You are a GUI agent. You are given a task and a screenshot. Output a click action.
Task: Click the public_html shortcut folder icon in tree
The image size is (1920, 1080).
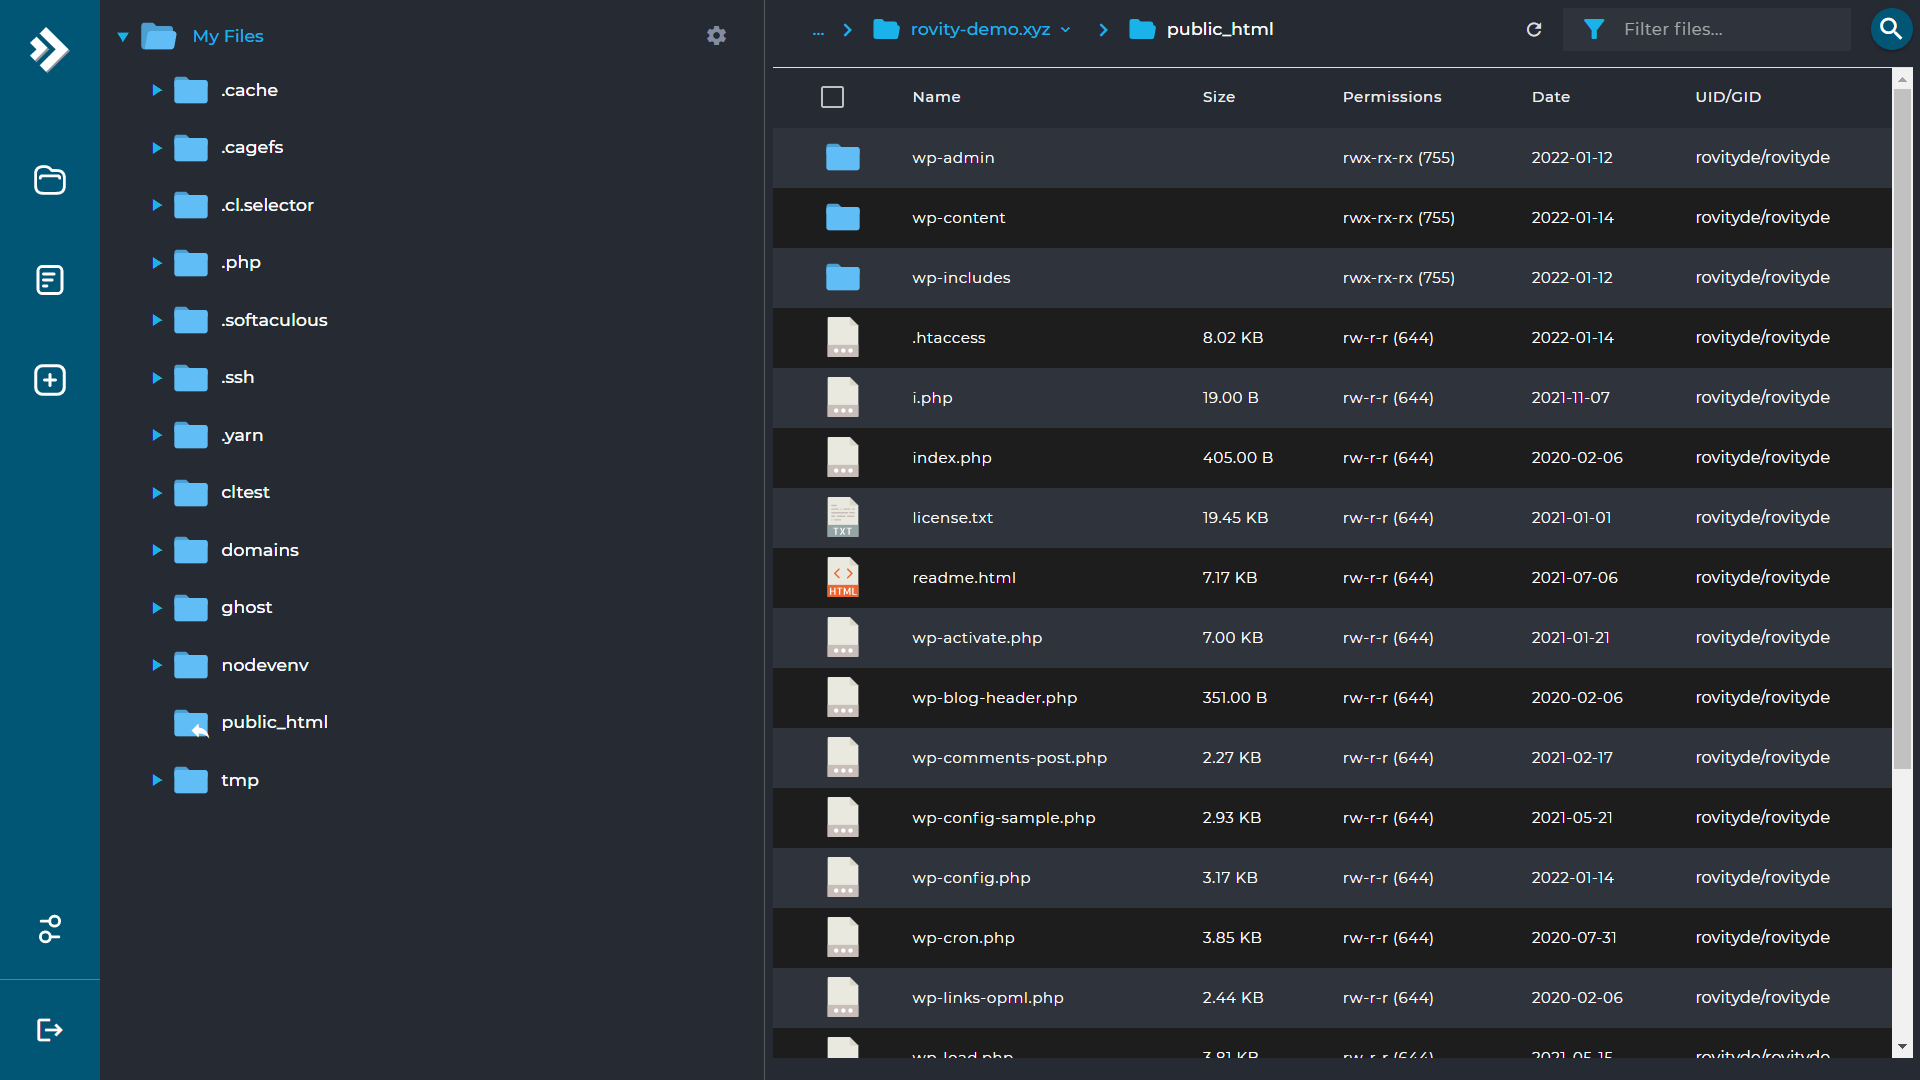pos(191,723)
